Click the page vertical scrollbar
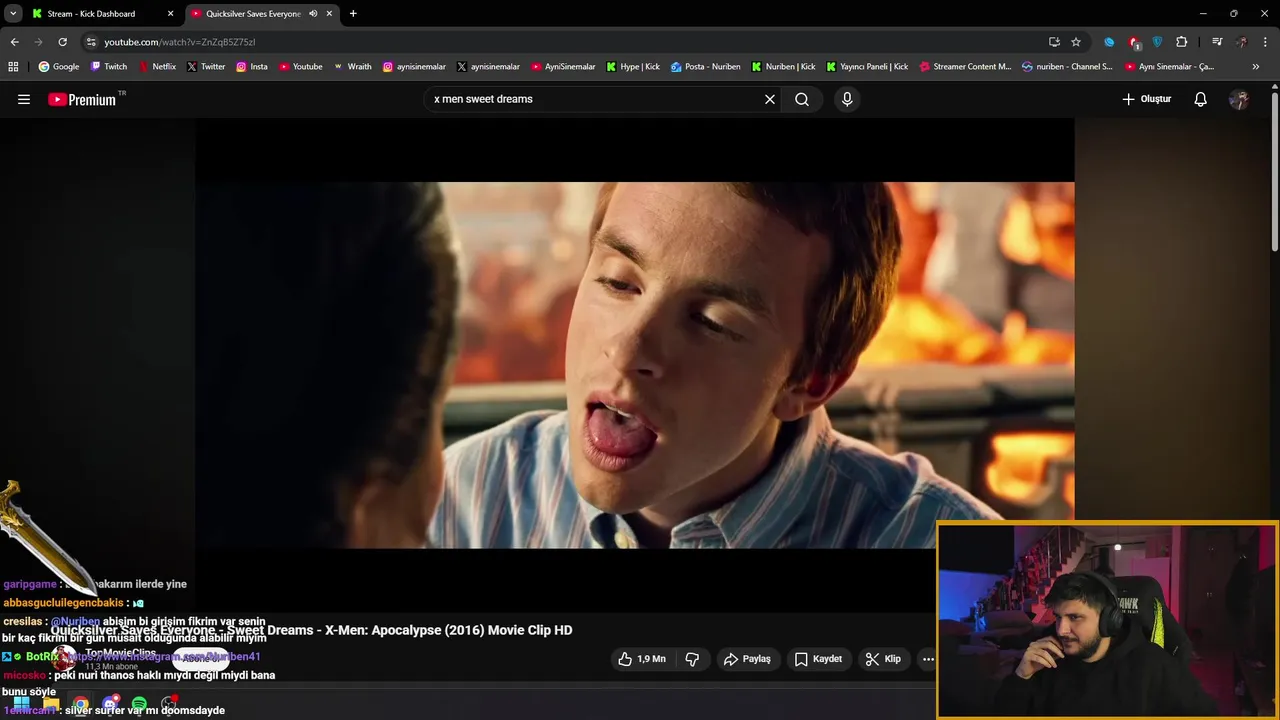1280x720 pixels. pos(1275,170)
